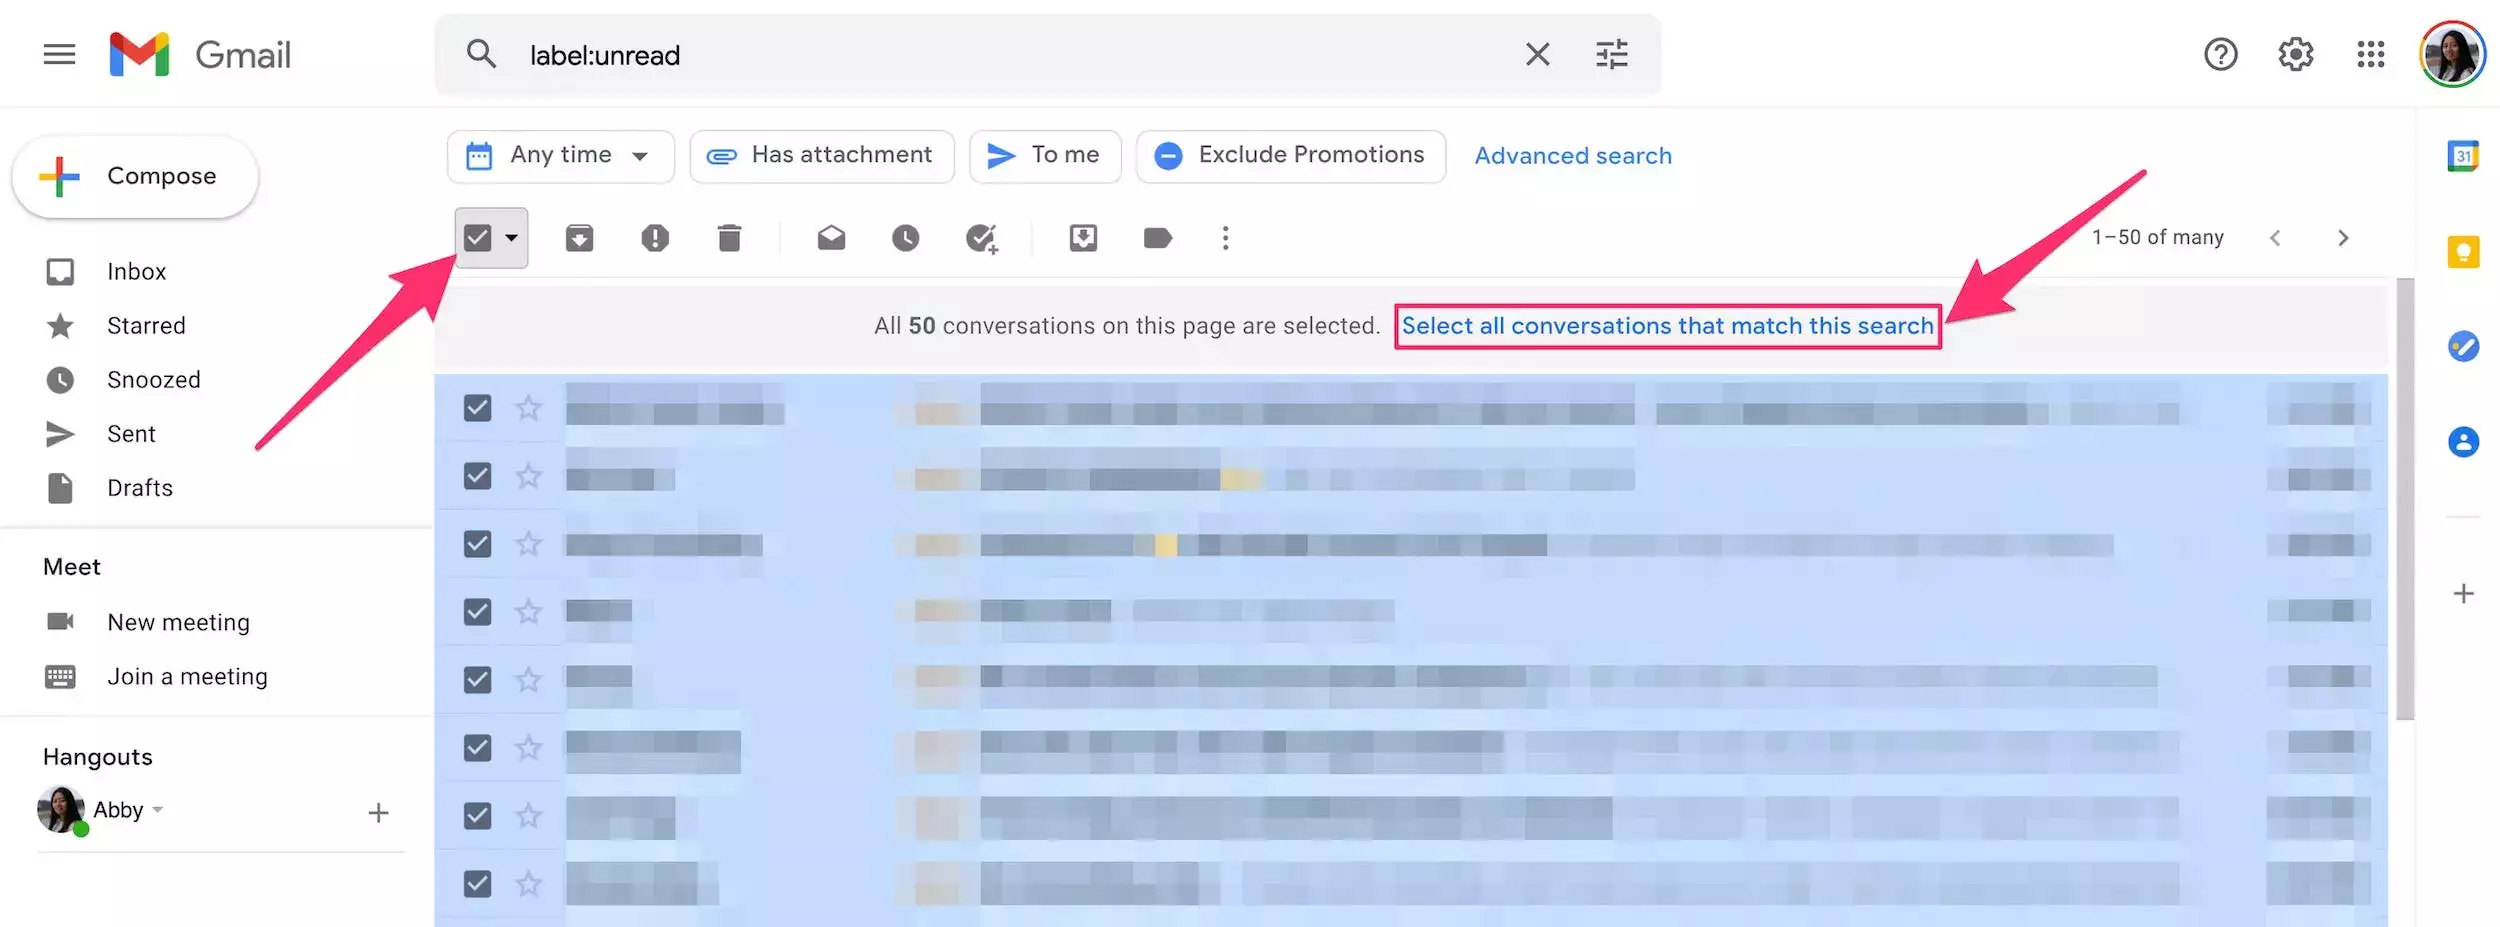
Task: Open Gmail settings gear
Action: pyautogui.click(x=2295, y=54)
